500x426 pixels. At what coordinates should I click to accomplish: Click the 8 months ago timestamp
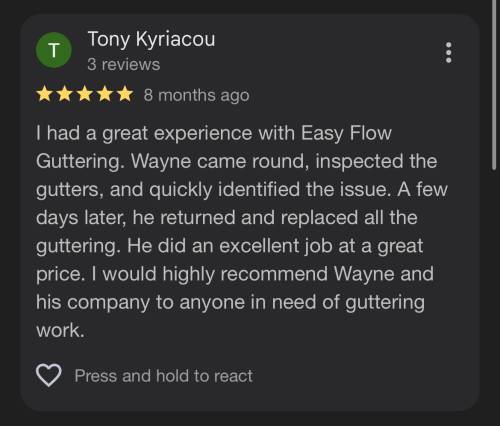pos(196,95)
